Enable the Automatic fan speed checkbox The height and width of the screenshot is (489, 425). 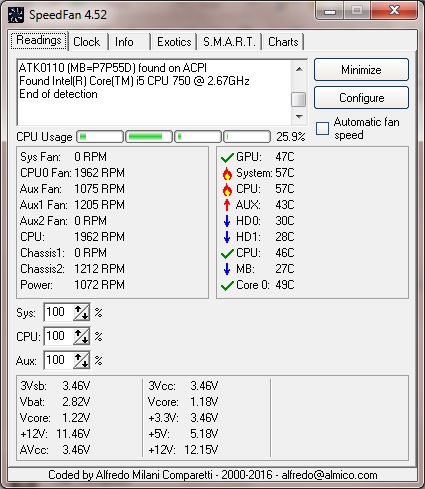coord(322,128)
